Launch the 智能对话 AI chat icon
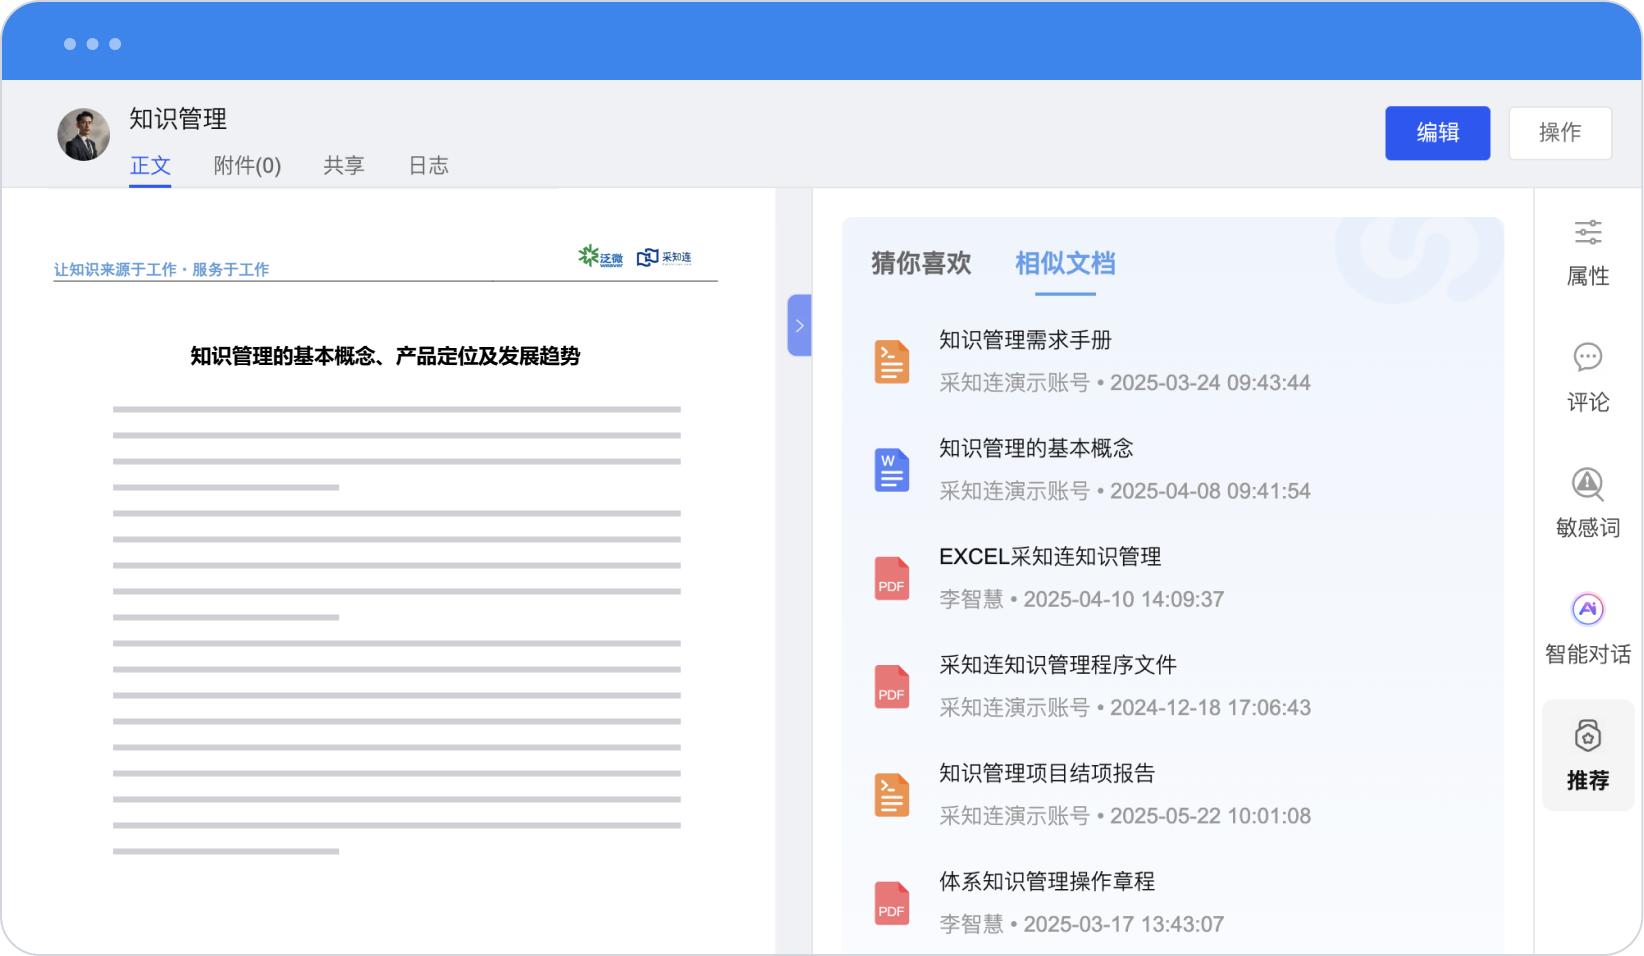 (1587, 609)
